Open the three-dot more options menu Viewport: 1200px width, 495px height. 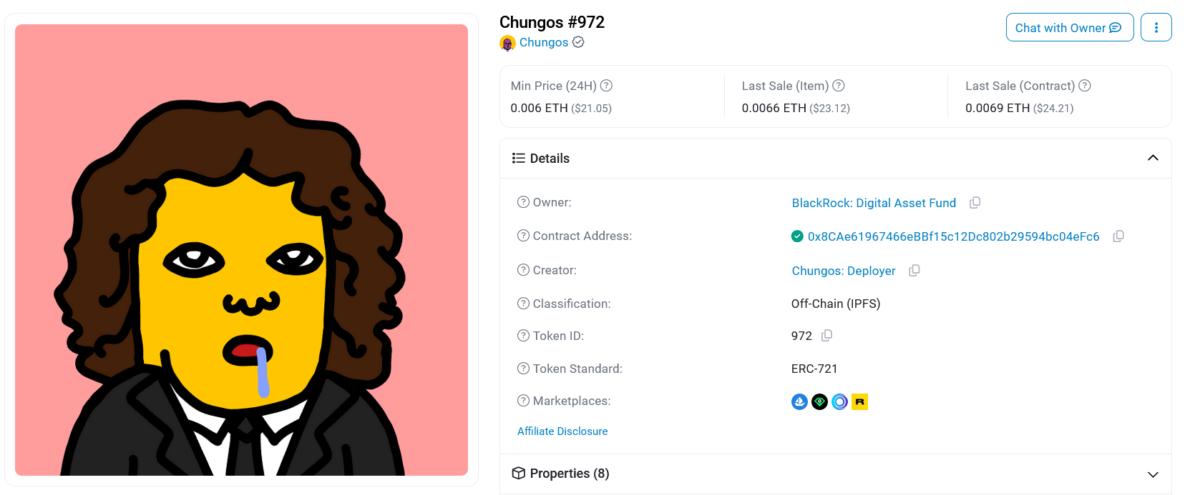1156,28
